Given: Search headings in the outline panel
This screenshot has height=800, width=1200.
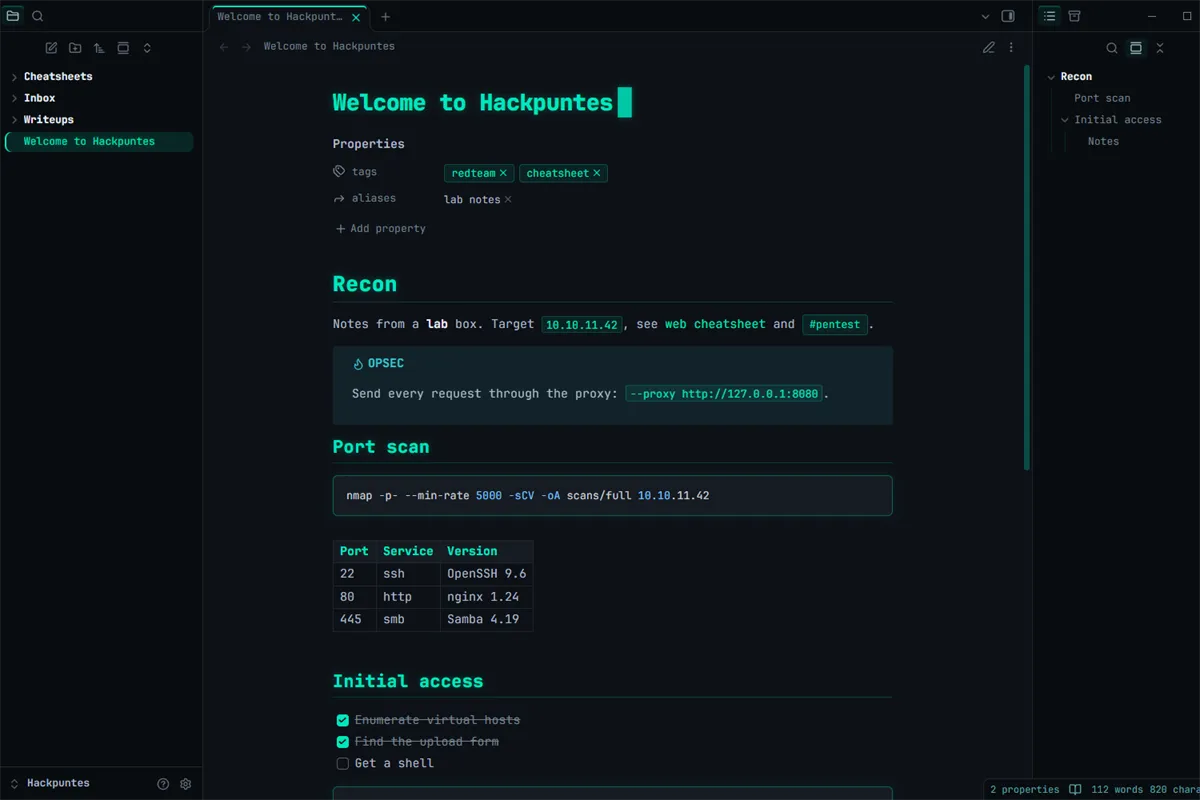Looking at the screenshot, I should pos(1112,48).
